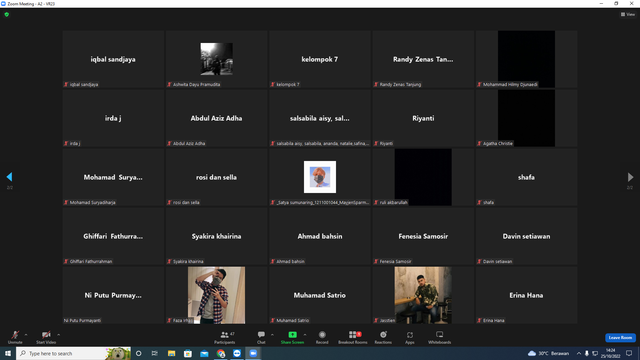The height and width of the screenshot is (360, 640).
Task: Open the View layout menu
Action: 628,14
